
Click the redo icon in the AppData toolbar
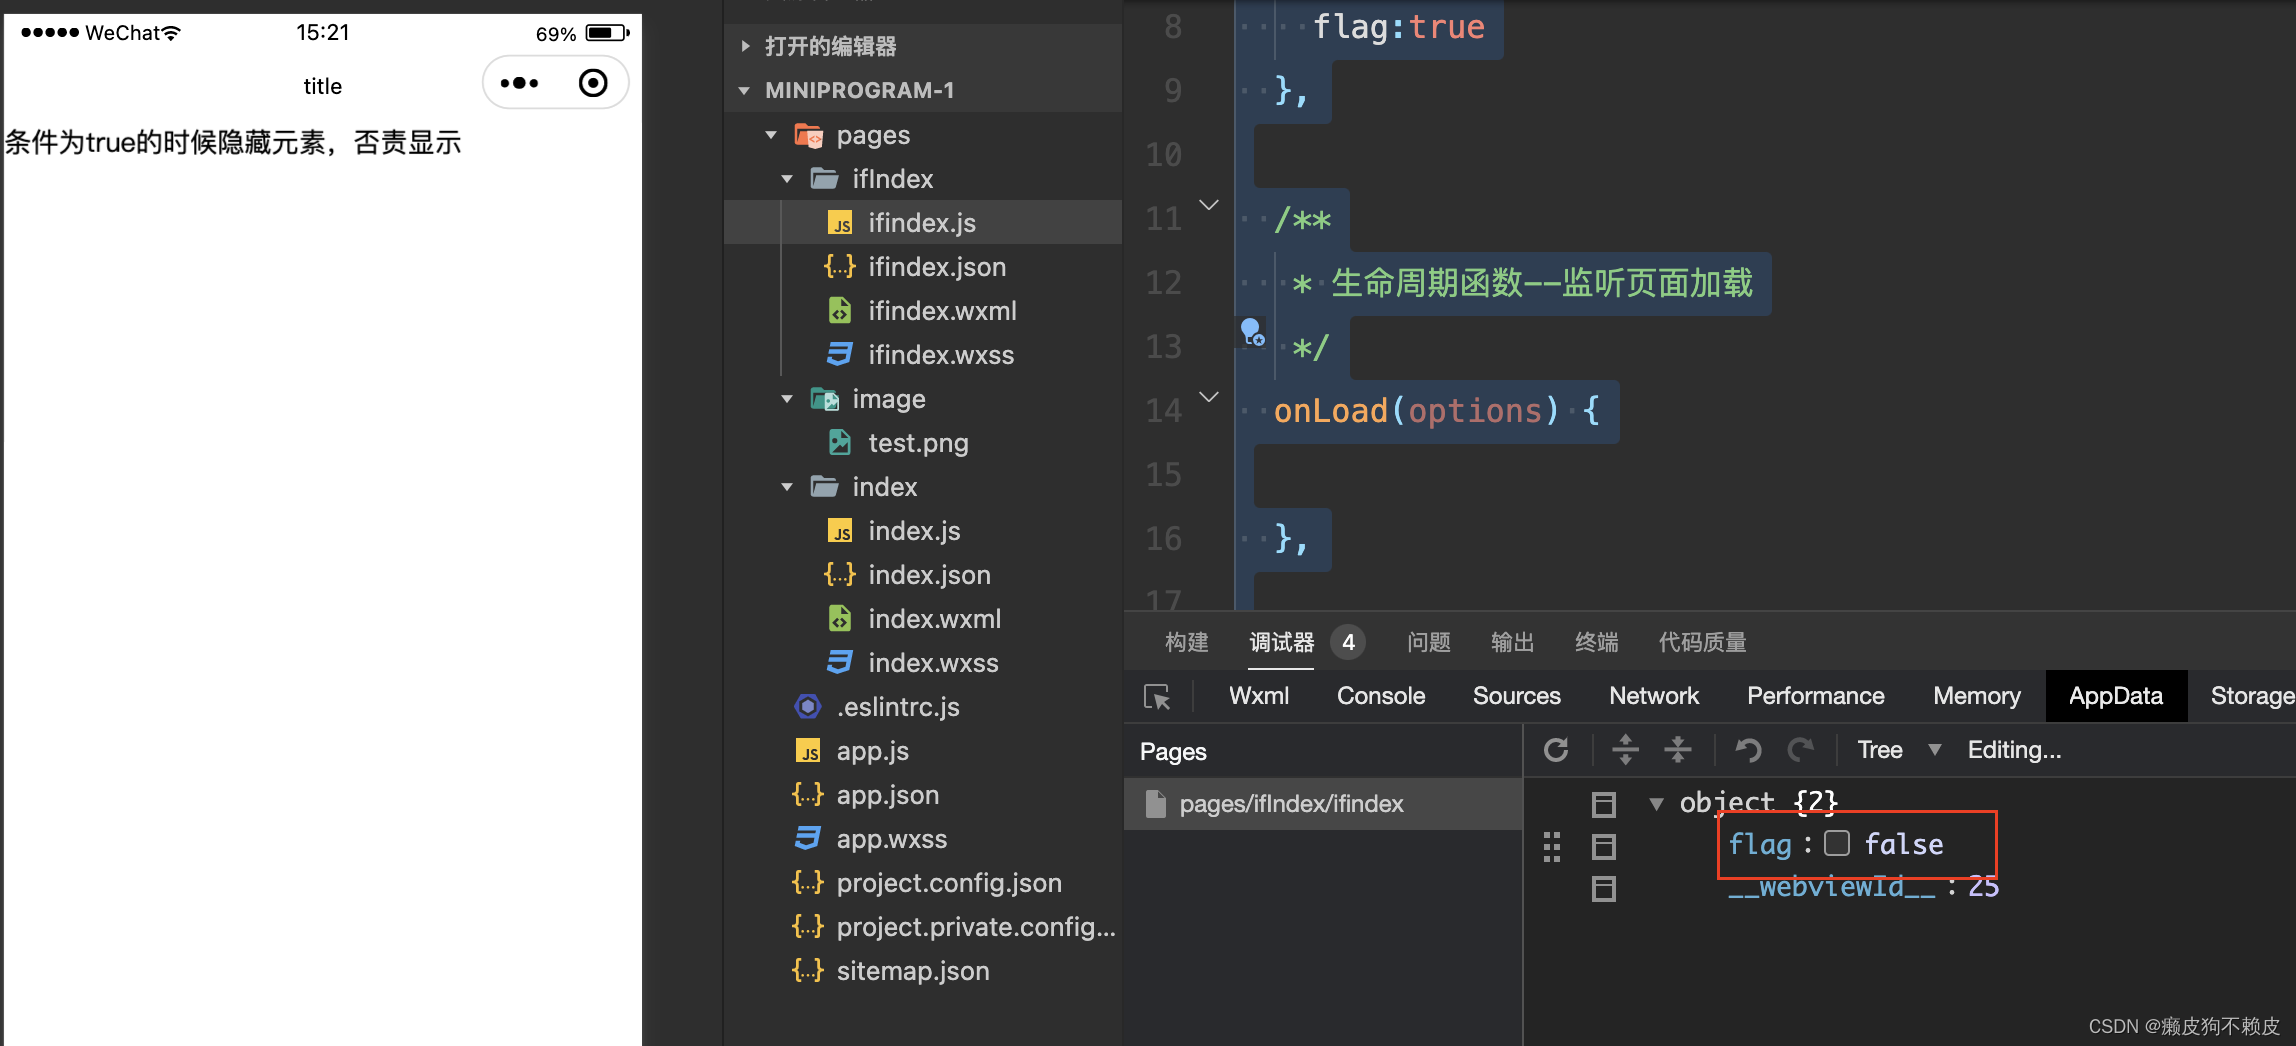click(1803, 749)
